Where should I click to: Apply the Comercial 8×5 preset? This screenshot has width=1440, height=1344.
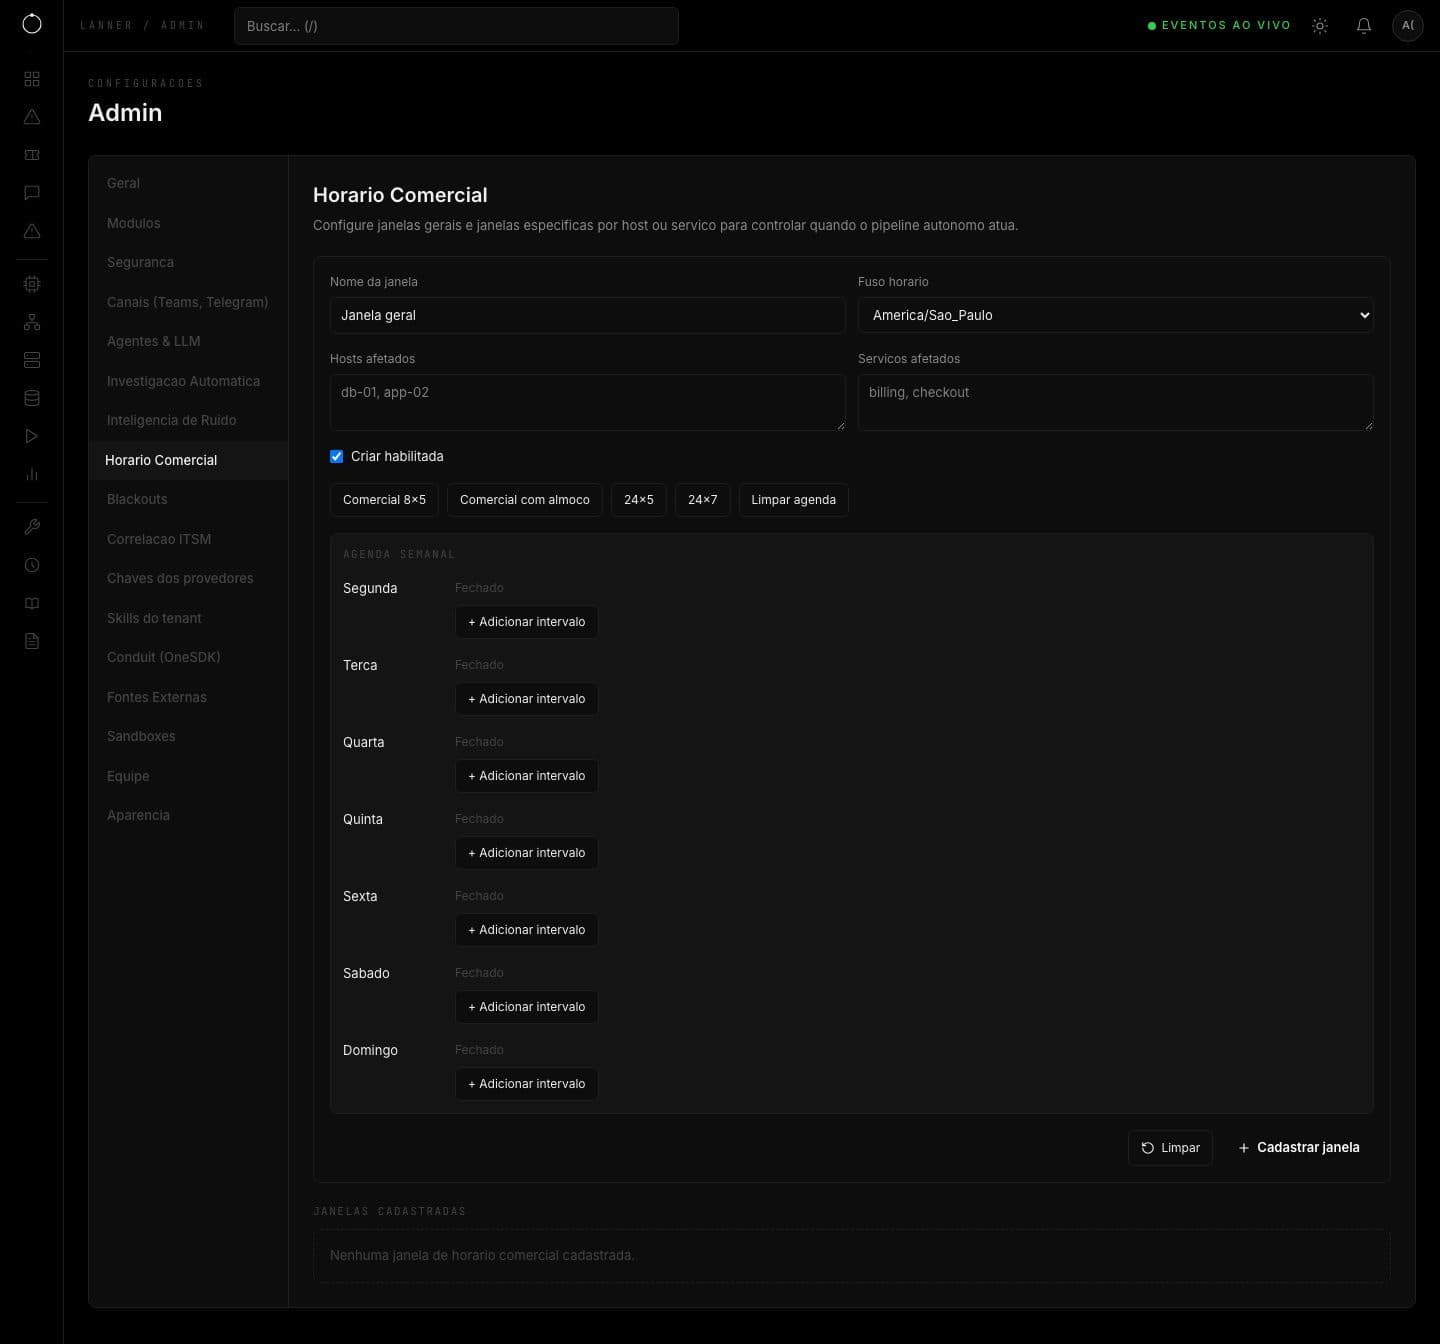tap(384, 500)
